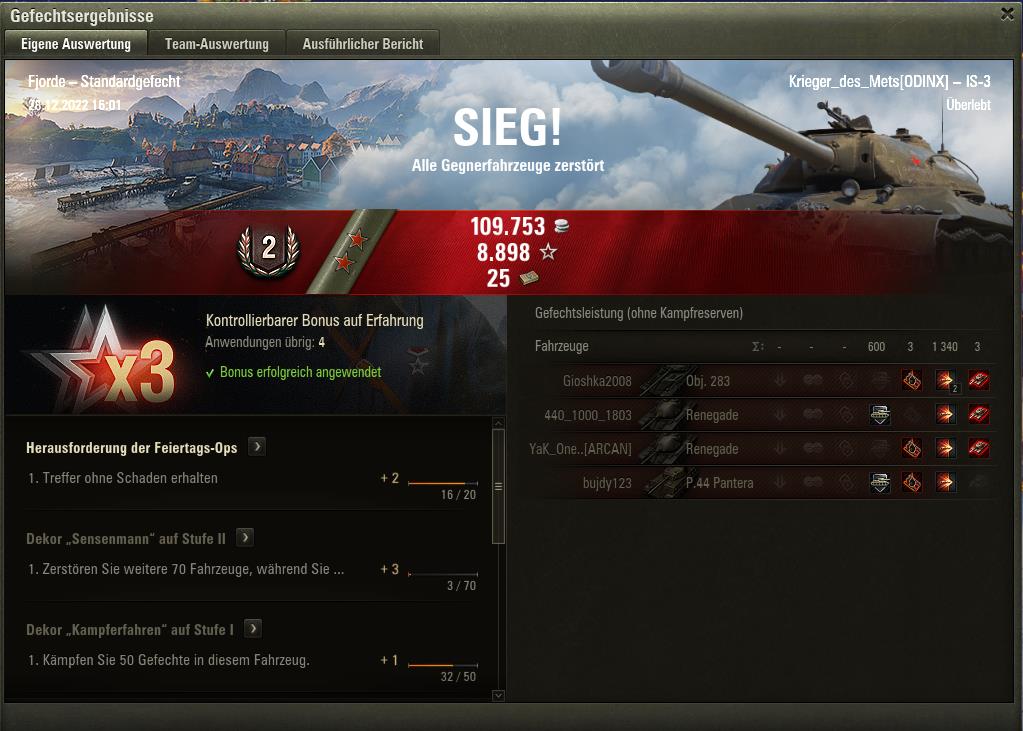Image resolution: width=1023 pixels, height=731 pixels.
Task: Select the Eigene Auswertung tab
Action: click(76, 44)
